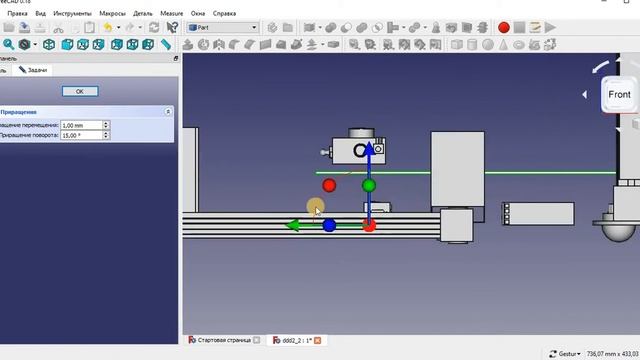Screen dimensions: 640x360
Task: Start macro recording with the red circle
Action: (x=504, y=27)
